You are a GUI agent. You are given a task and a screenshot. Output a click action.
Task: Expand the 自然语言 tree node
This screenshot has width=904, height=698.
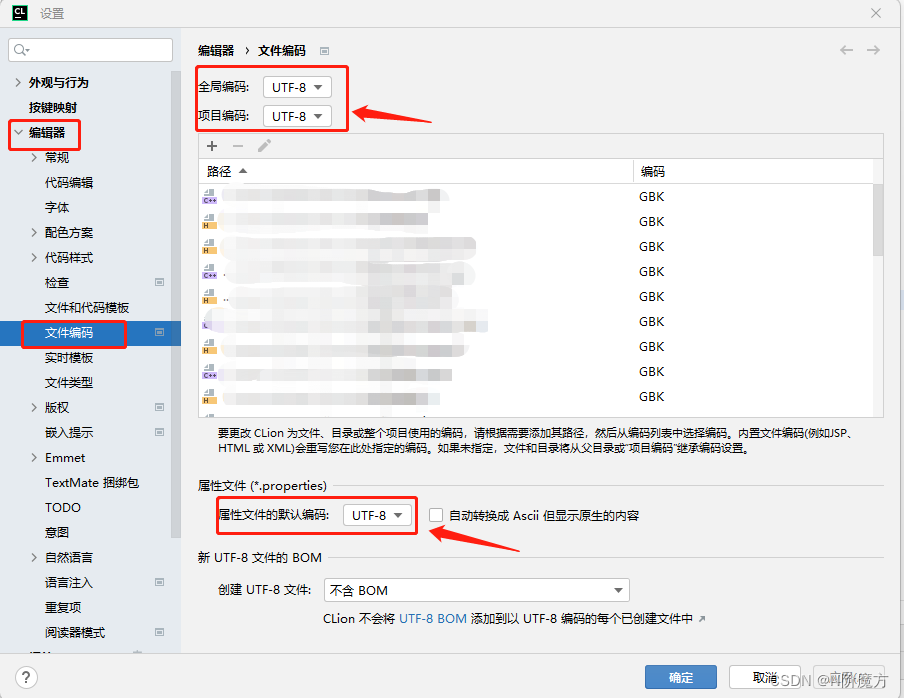click(x=34, y=557)
